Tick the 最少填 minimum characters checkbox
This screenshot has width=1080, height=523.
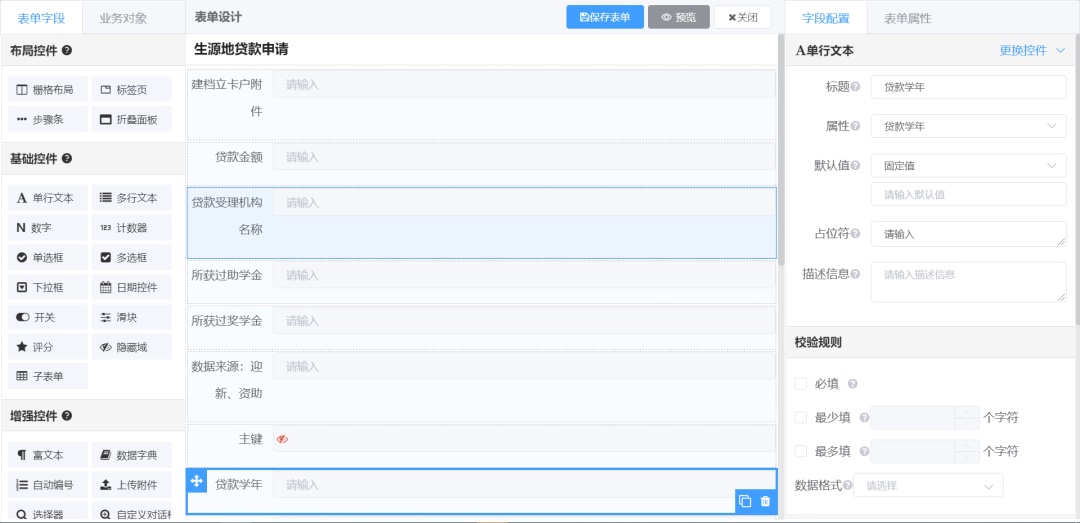tap(801, 417)
